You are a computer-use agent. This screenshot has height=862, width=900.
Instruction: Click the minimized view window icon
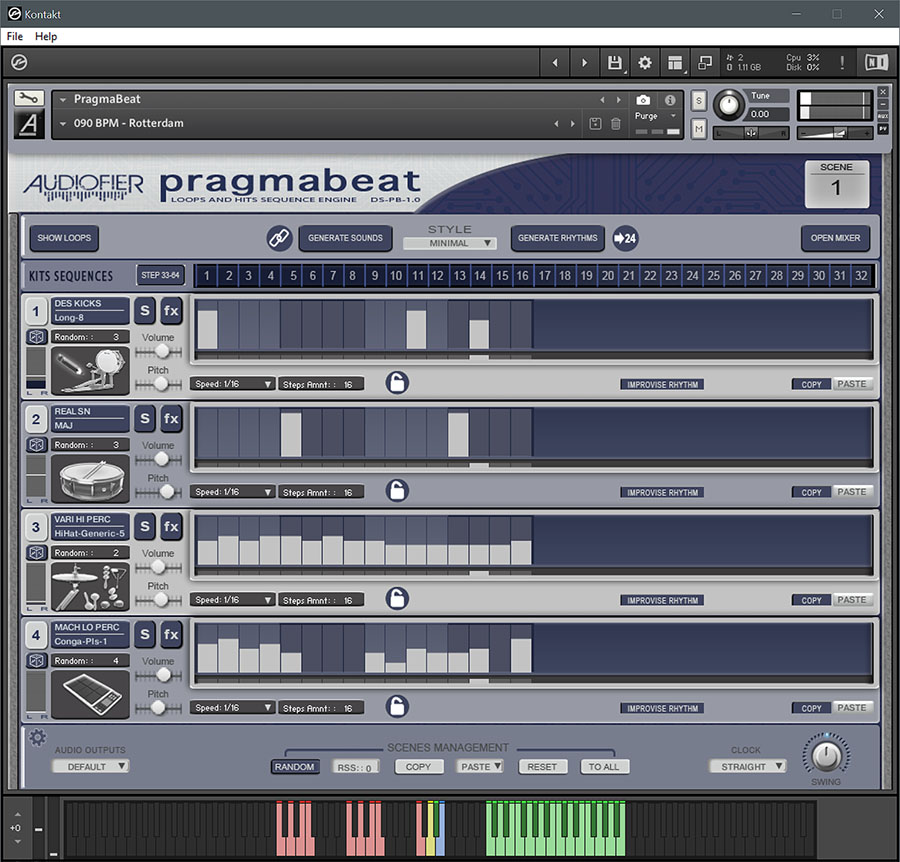coord(705,63)
